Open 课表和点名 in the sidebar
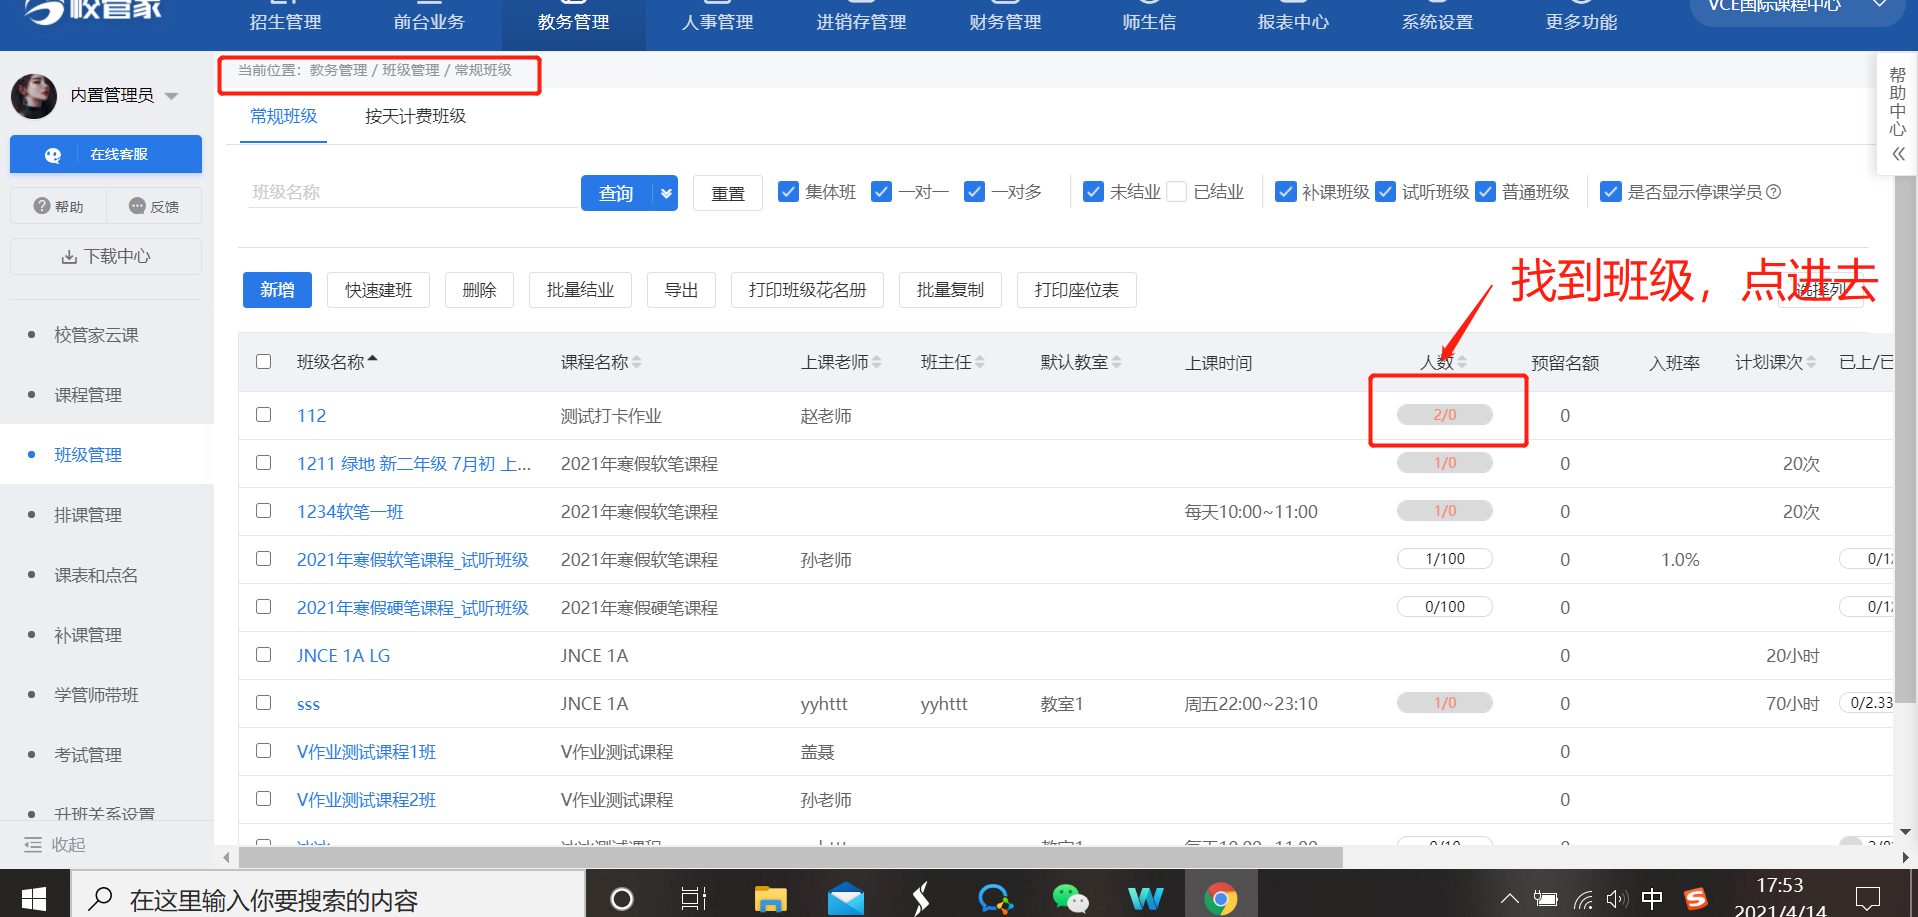Image resolution: width=1918 pixels, height=917 pixels. coord(96,574)
